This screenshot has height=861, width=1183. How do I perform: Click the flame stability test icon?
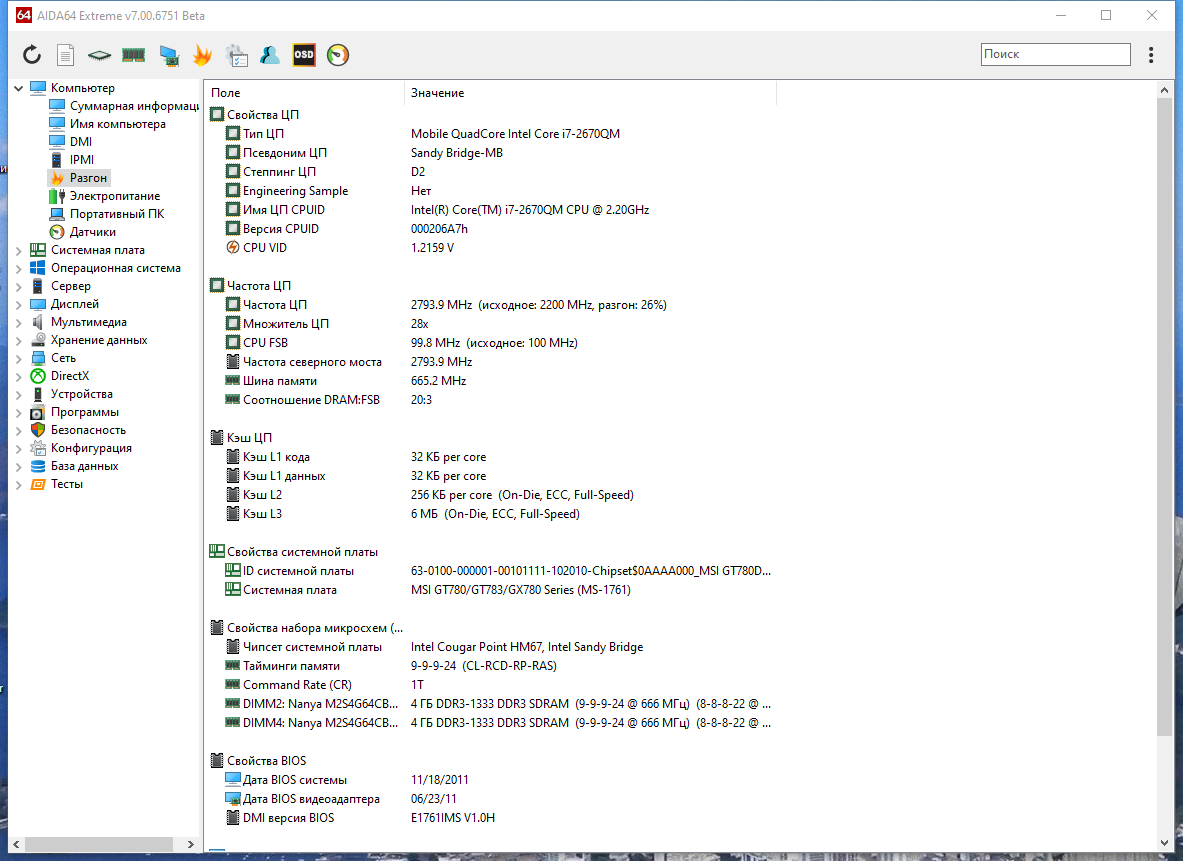tap(202, 54)
